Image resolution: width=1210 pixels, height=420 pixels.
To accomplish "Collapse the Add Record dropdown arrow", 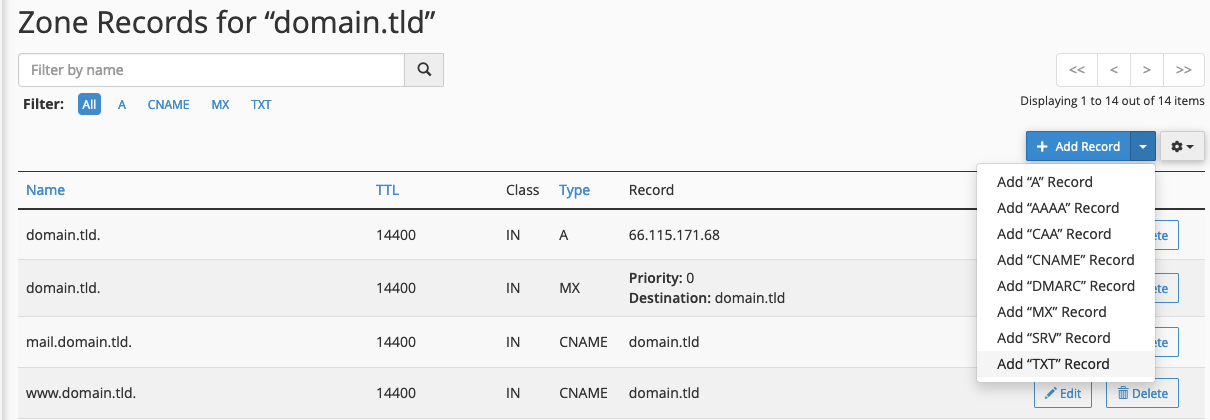I will tap(1143, 146).
